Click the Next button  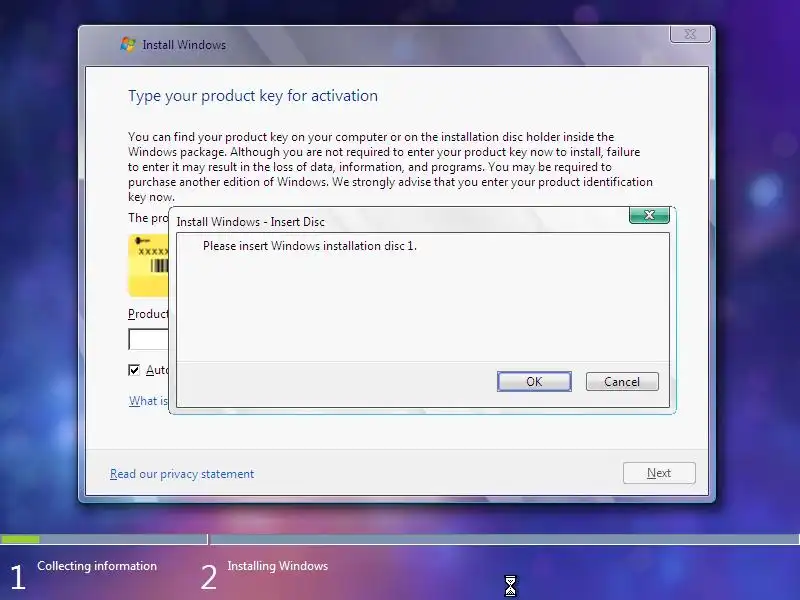point(659,473)
